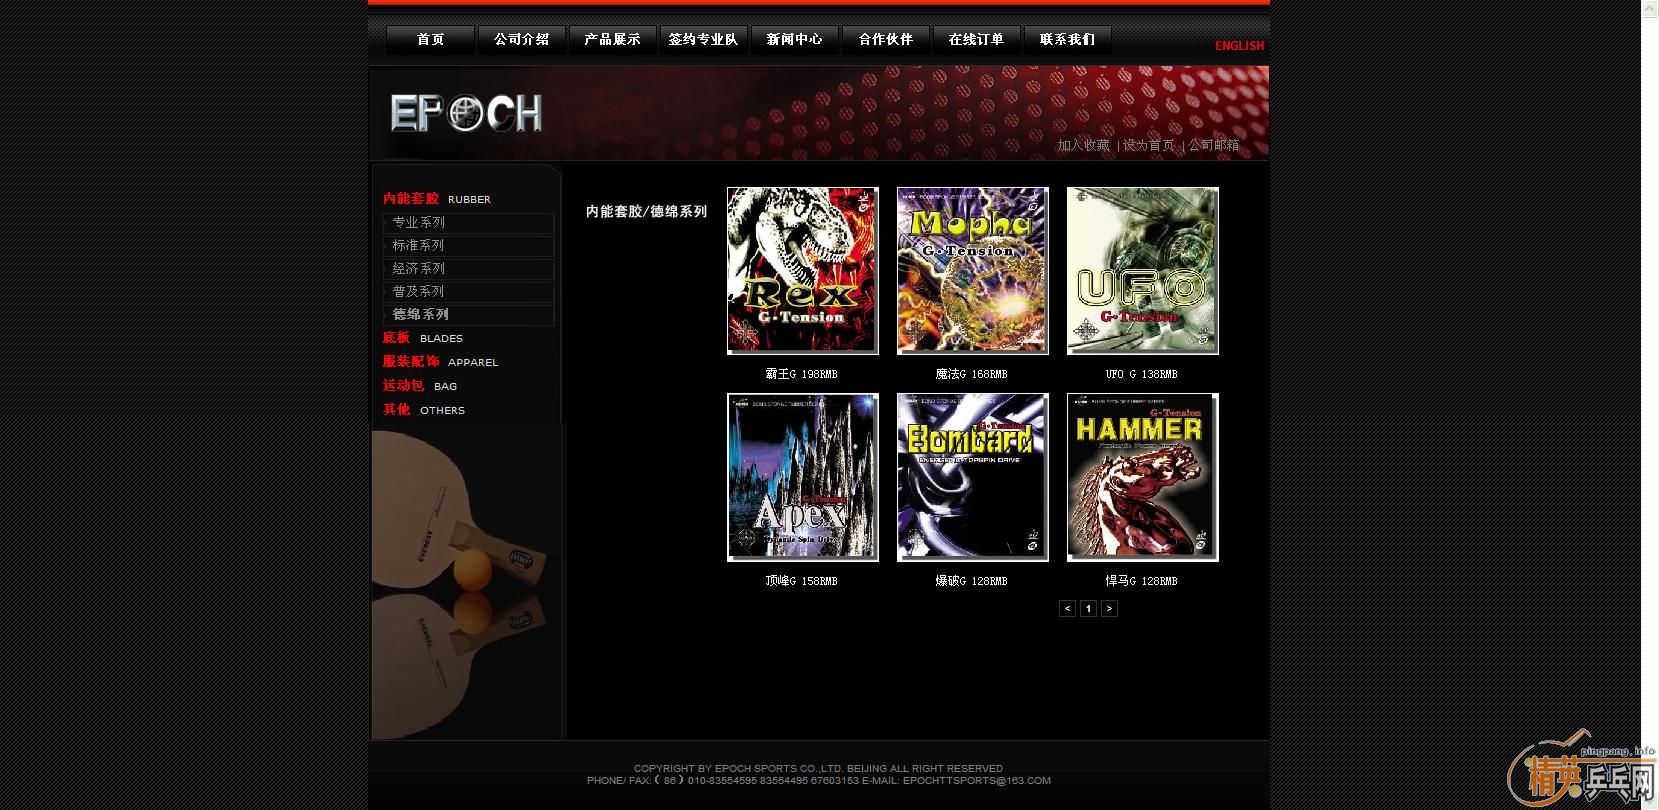Click the UFO G 138RMB product caption
Viewport: 1659px width, 810px height.
tap(1142, 374)
